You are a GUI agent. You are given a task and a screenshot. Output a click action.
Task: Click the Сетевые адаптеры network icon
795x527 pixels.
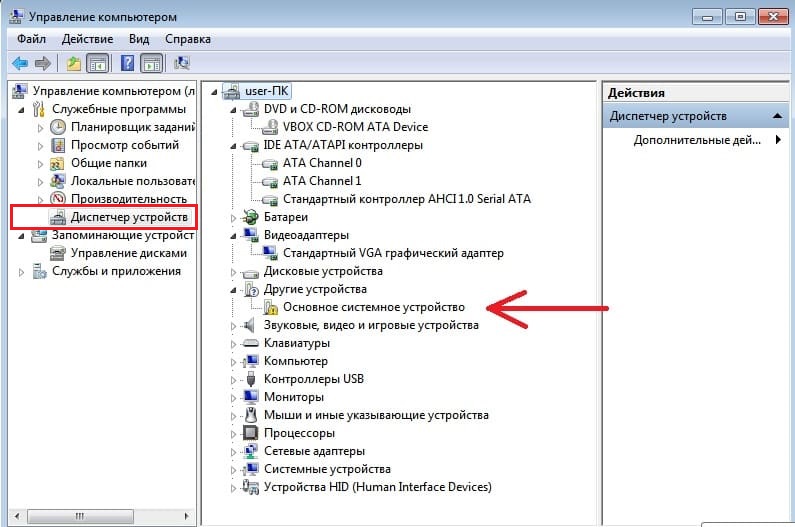click(250, 451)
